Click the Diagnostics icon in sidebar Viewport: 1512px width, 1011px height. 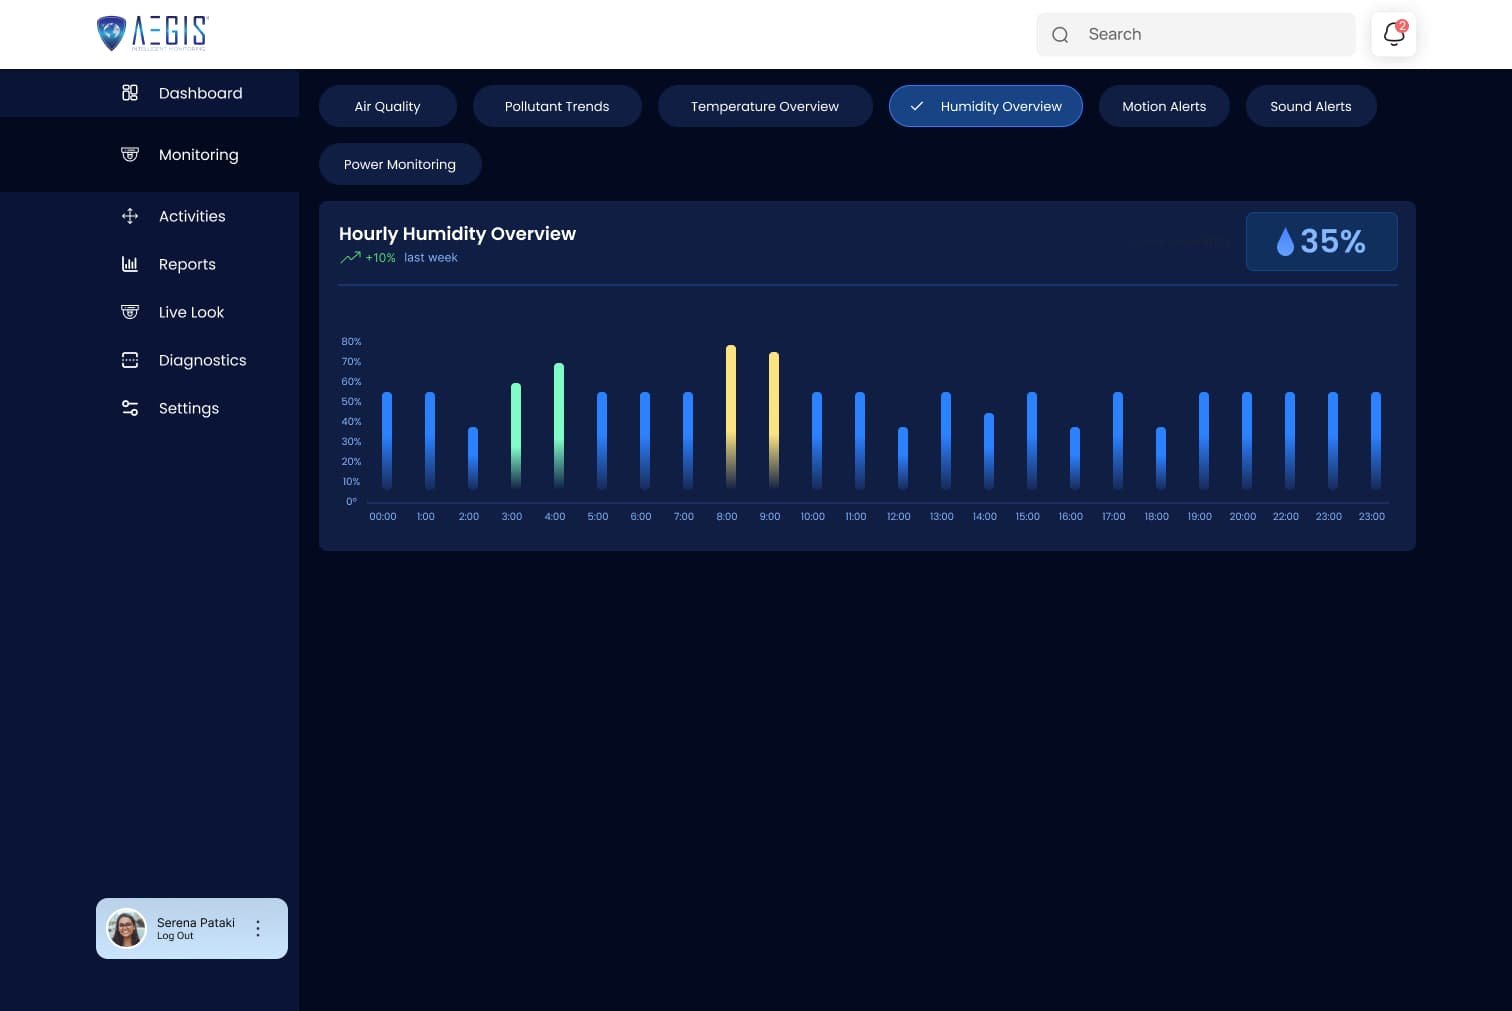[130, 360]
